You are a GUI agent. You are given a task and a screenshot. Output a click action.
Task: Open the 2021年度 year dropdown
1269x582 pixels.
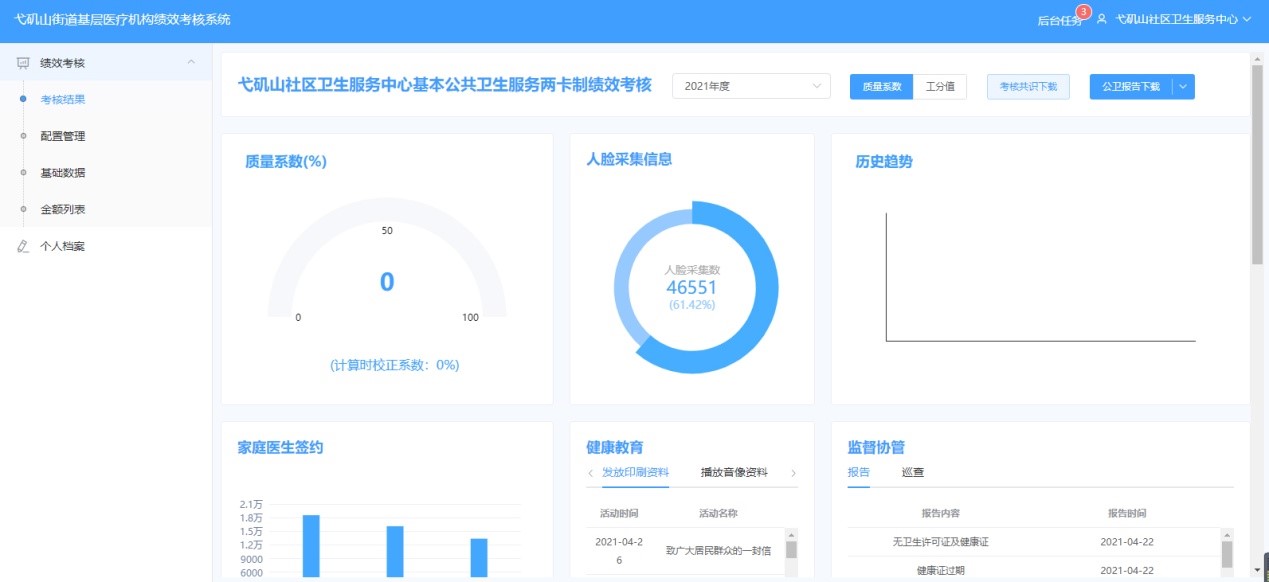(x=751, y=86)
